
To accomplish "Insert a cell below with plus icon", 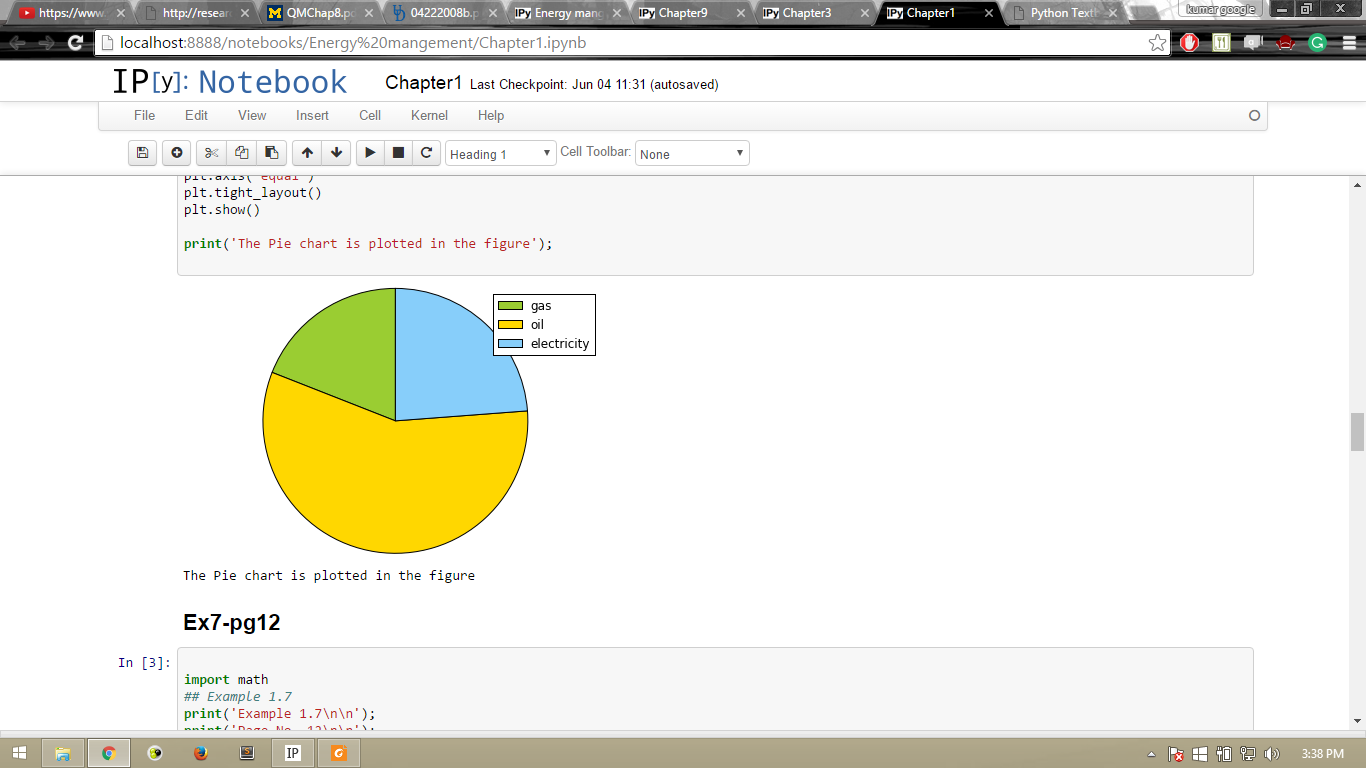I will pos(177,153).
